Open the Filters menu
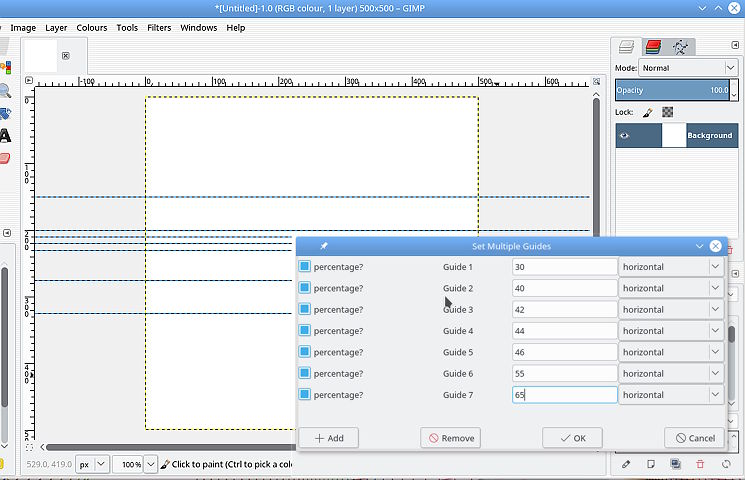The width and height of the screenshot is (745, 480). pyautogui.click(x=159, y=28)
